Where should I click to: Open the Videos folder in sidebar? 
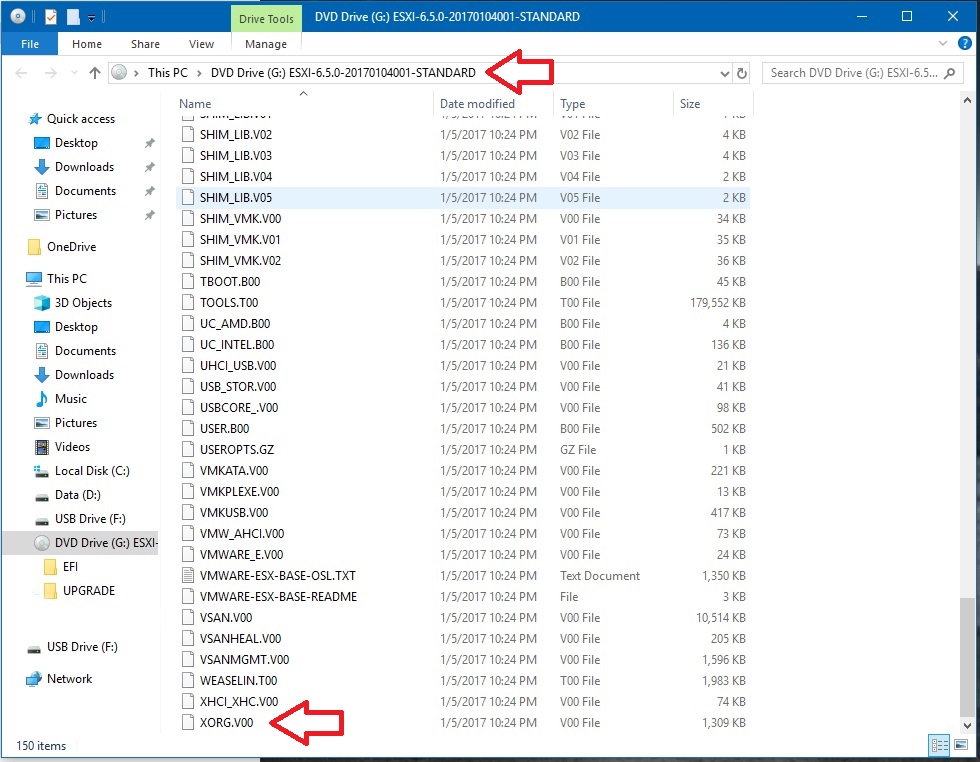click(x=72, y=447)
